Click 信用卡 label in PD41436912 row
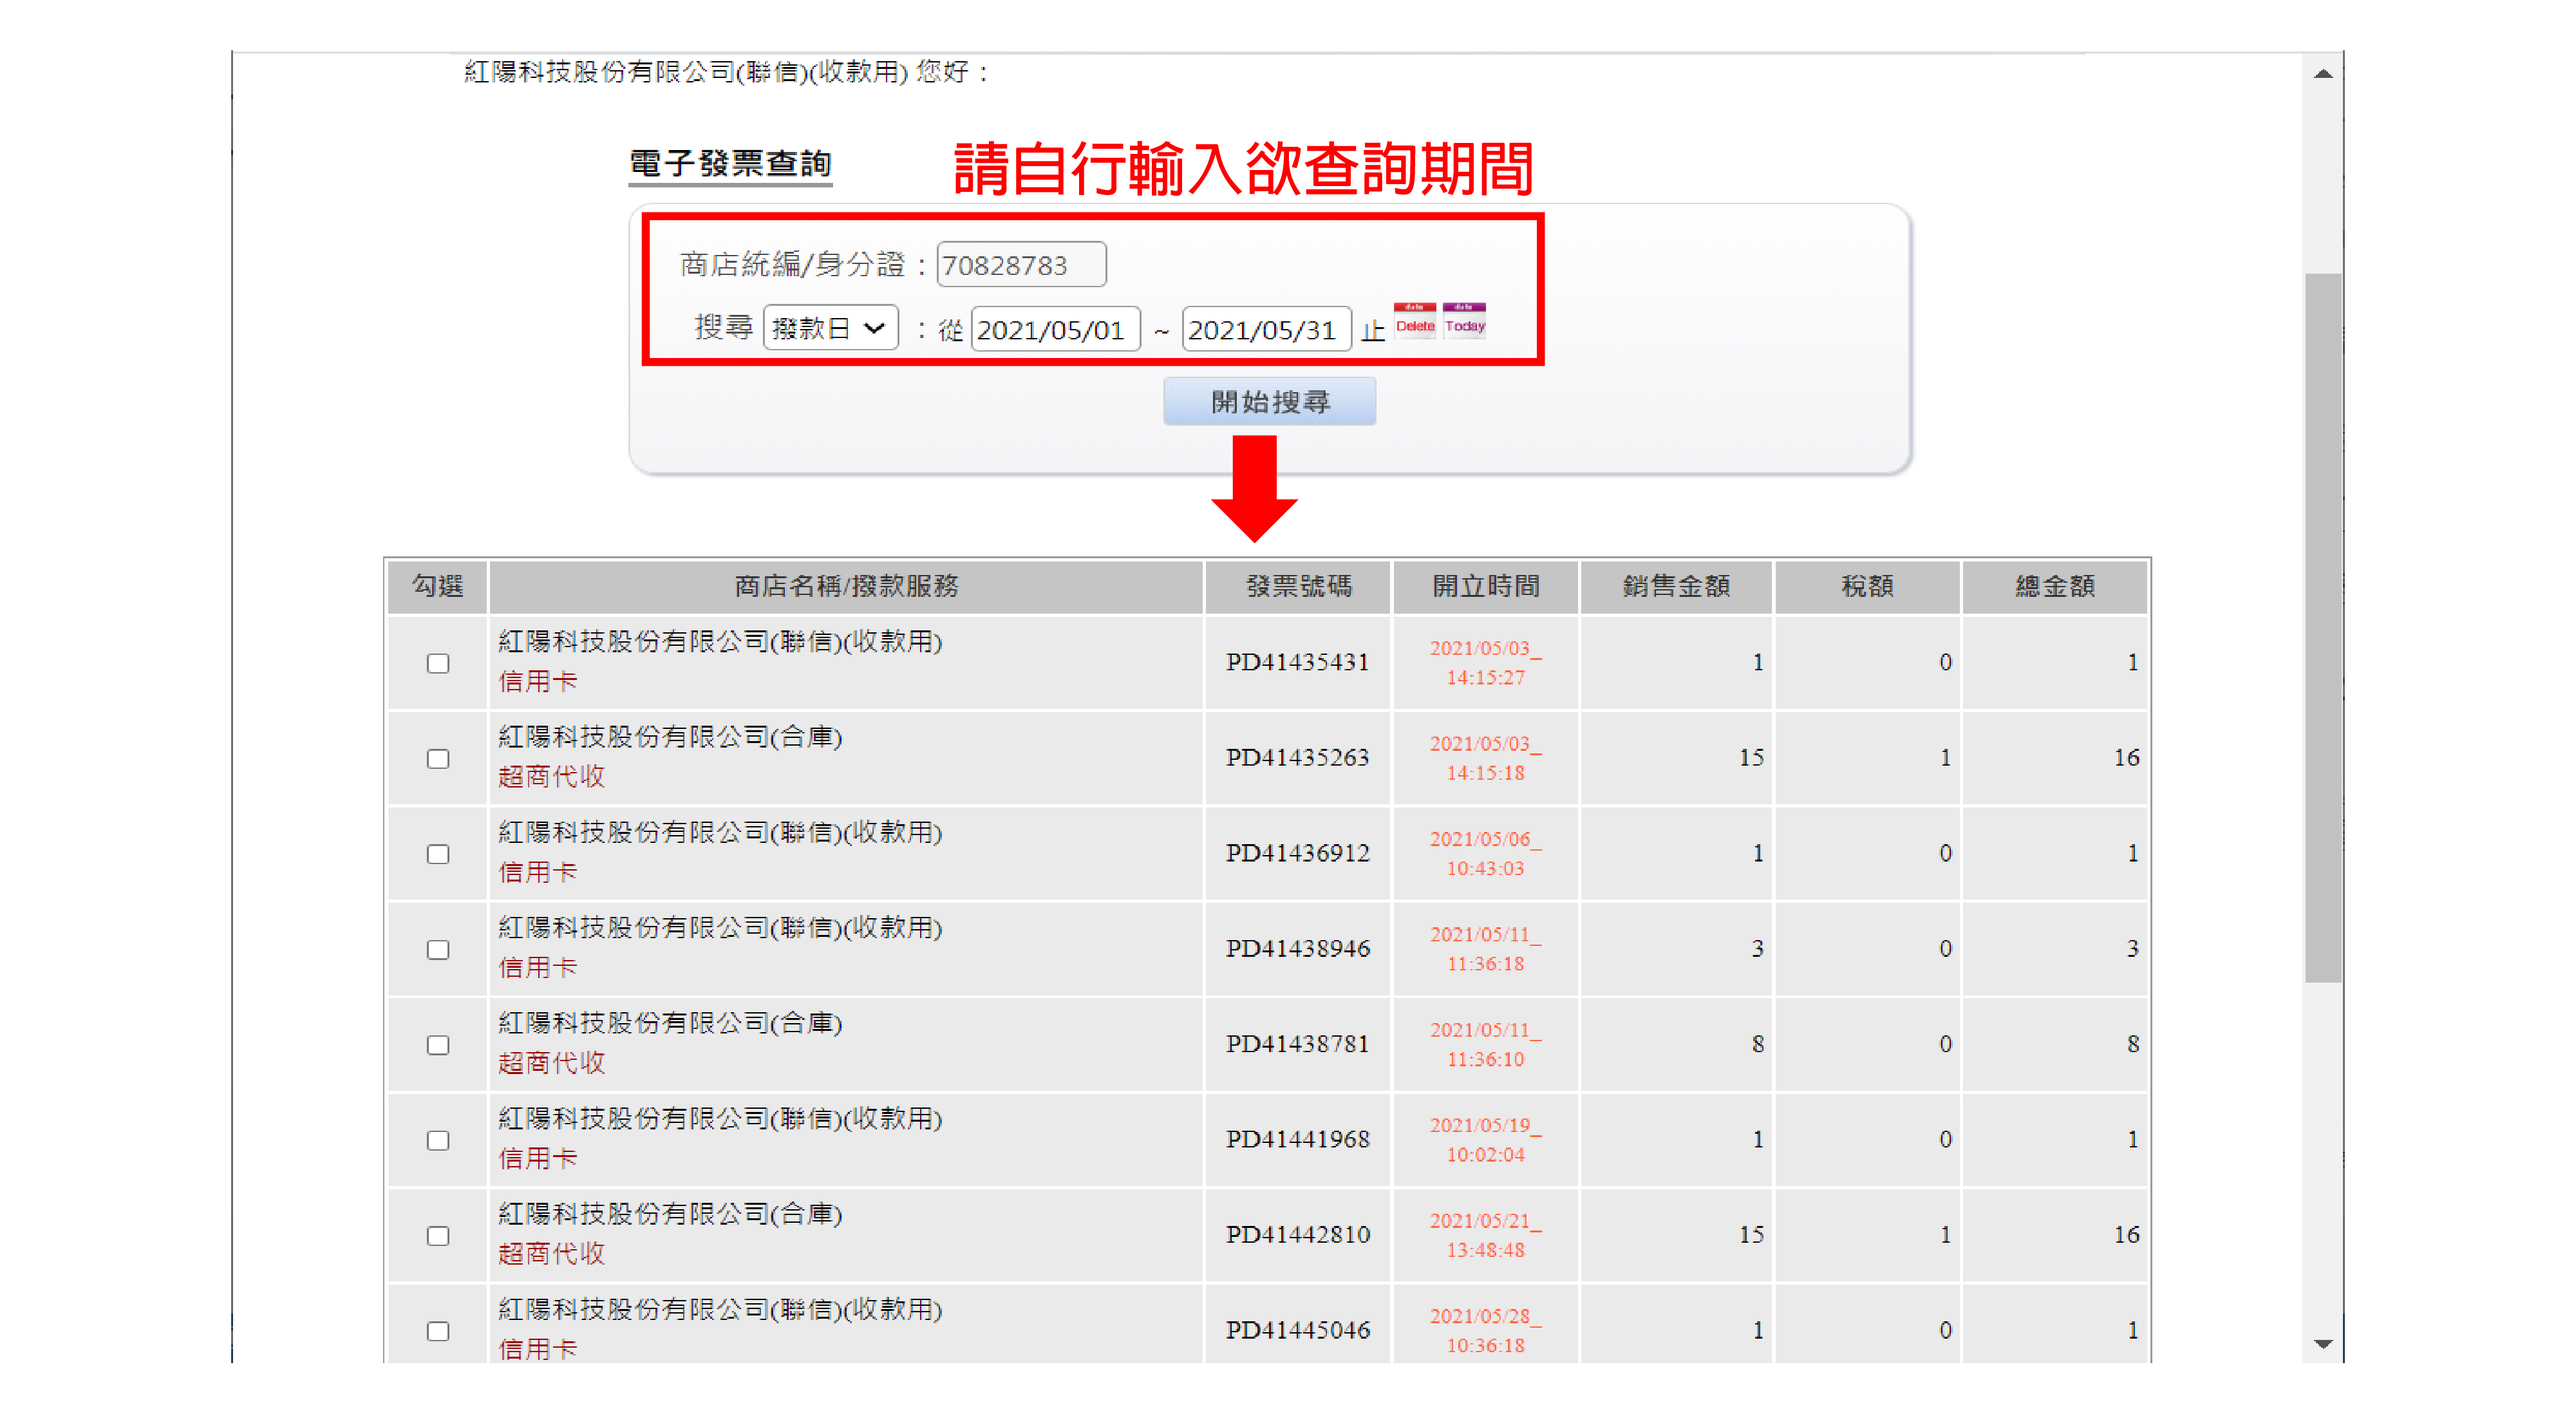Image resolution: width=2576 pixels, height=1414 pixels. [x=538, y=873]
